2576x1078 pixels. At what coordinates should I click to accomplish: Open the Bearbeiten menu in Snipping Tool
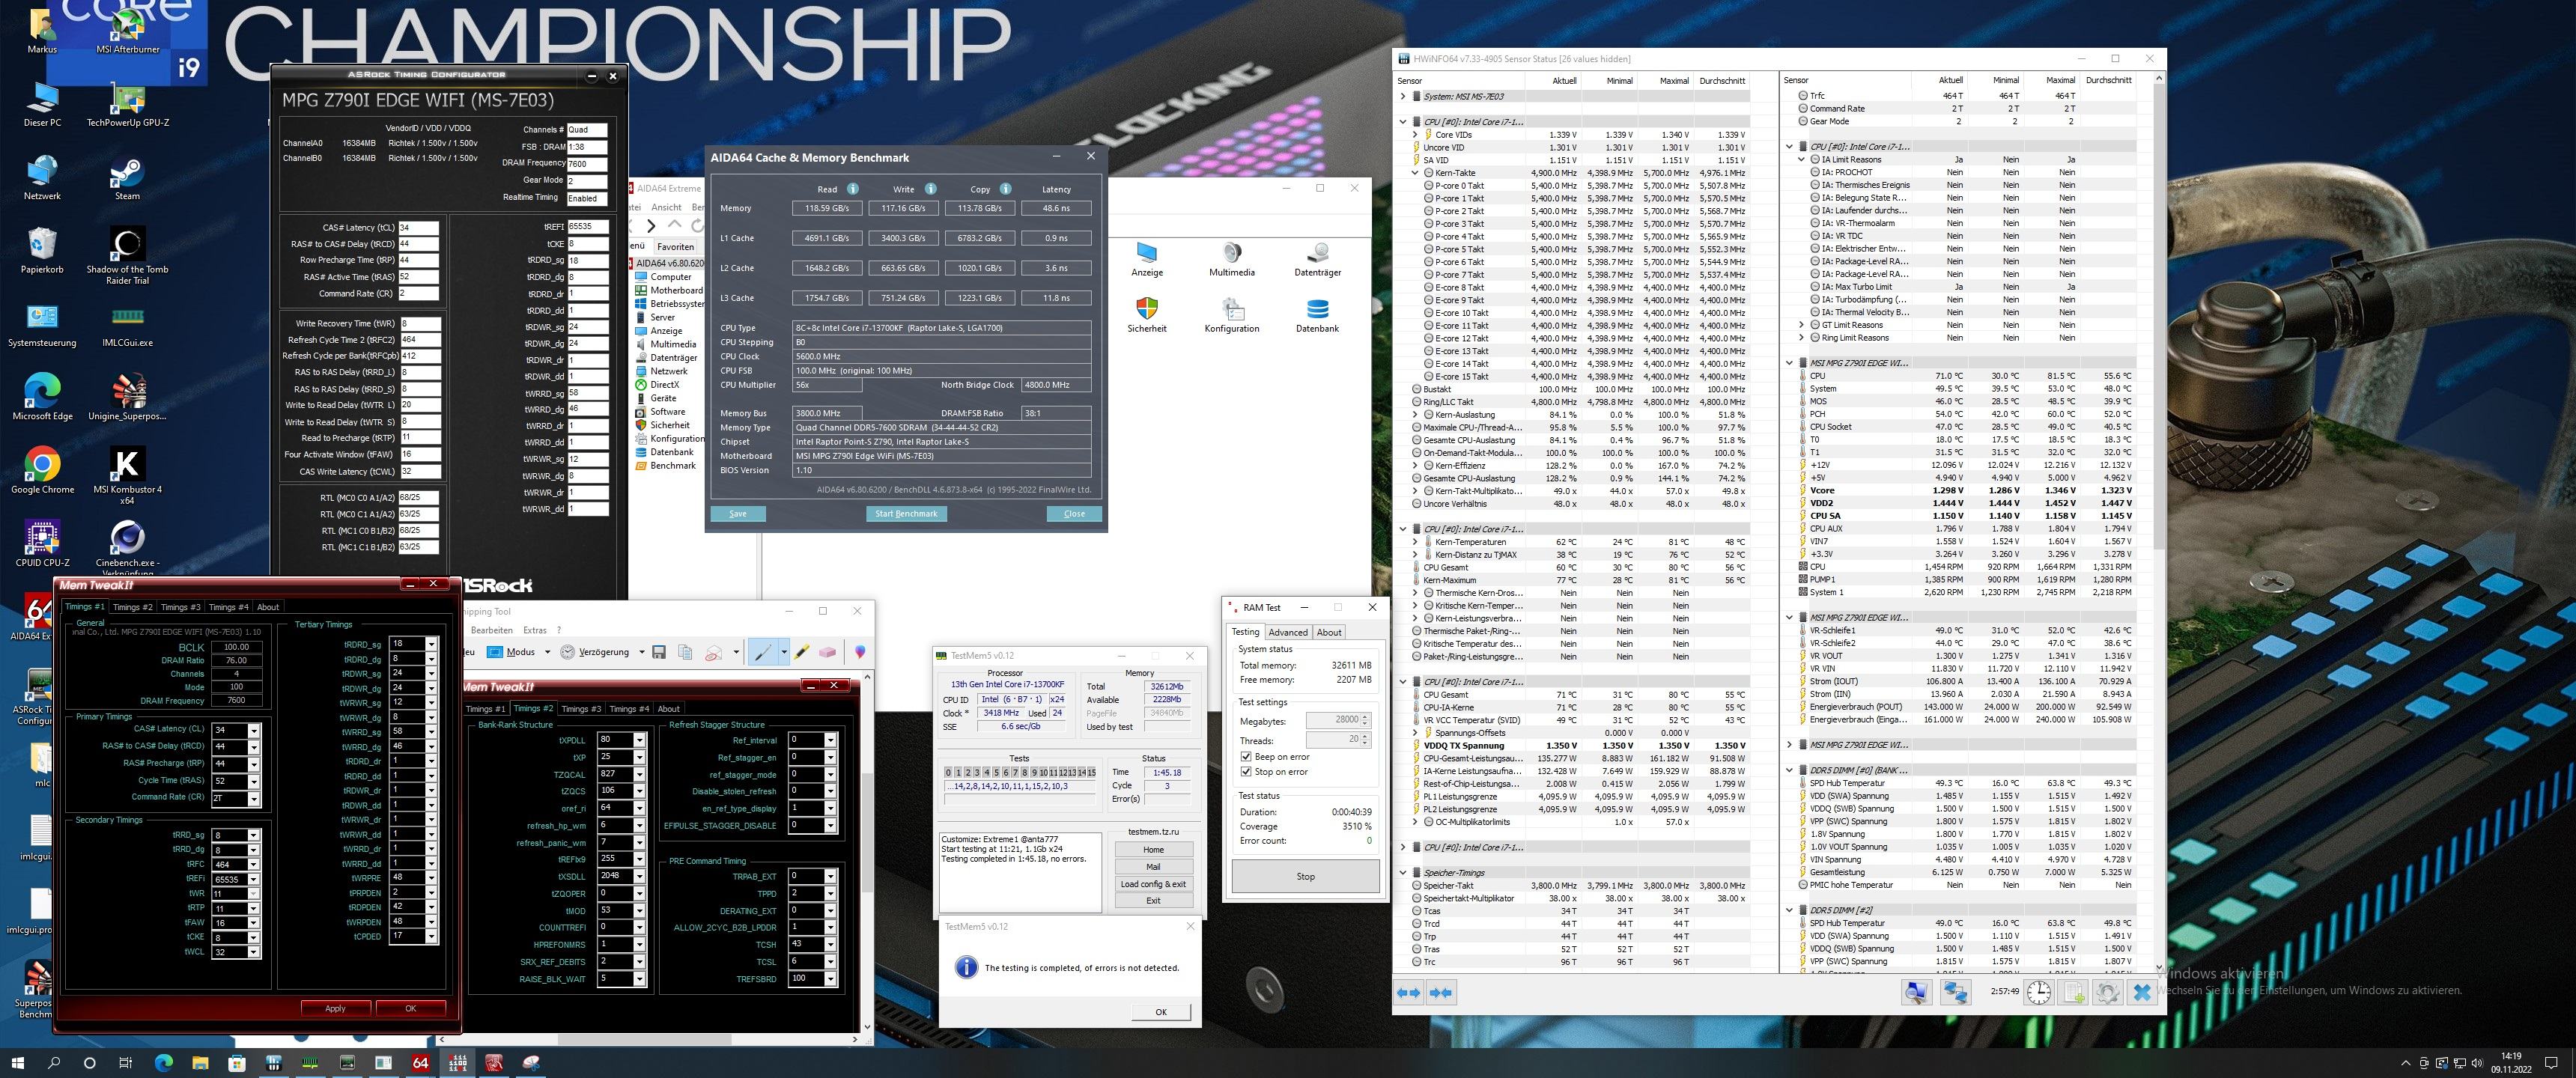(x=492, y=630)
